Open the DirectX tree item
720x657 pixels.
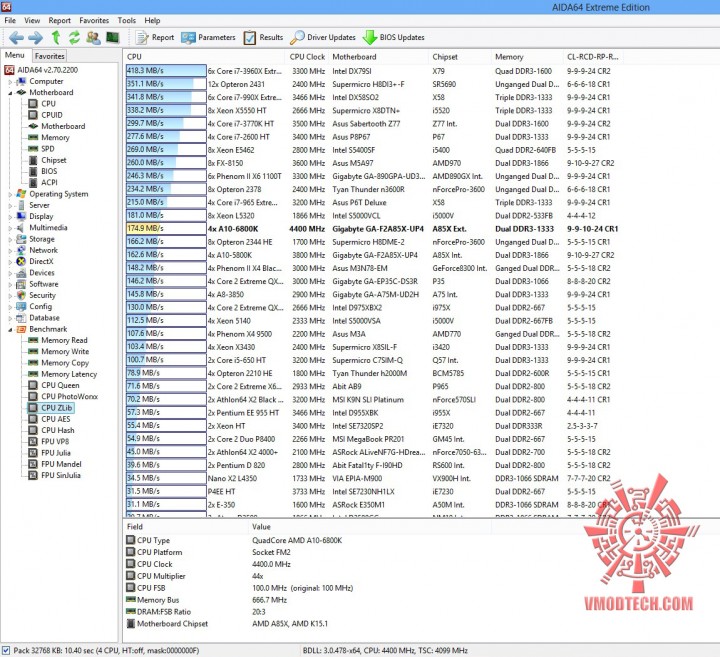(41, 261)
